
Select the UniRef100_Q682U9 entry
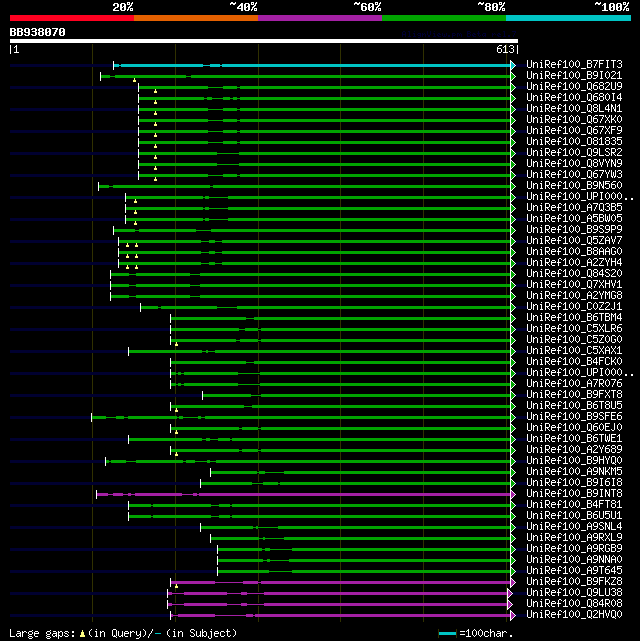(x=574, y=87)
